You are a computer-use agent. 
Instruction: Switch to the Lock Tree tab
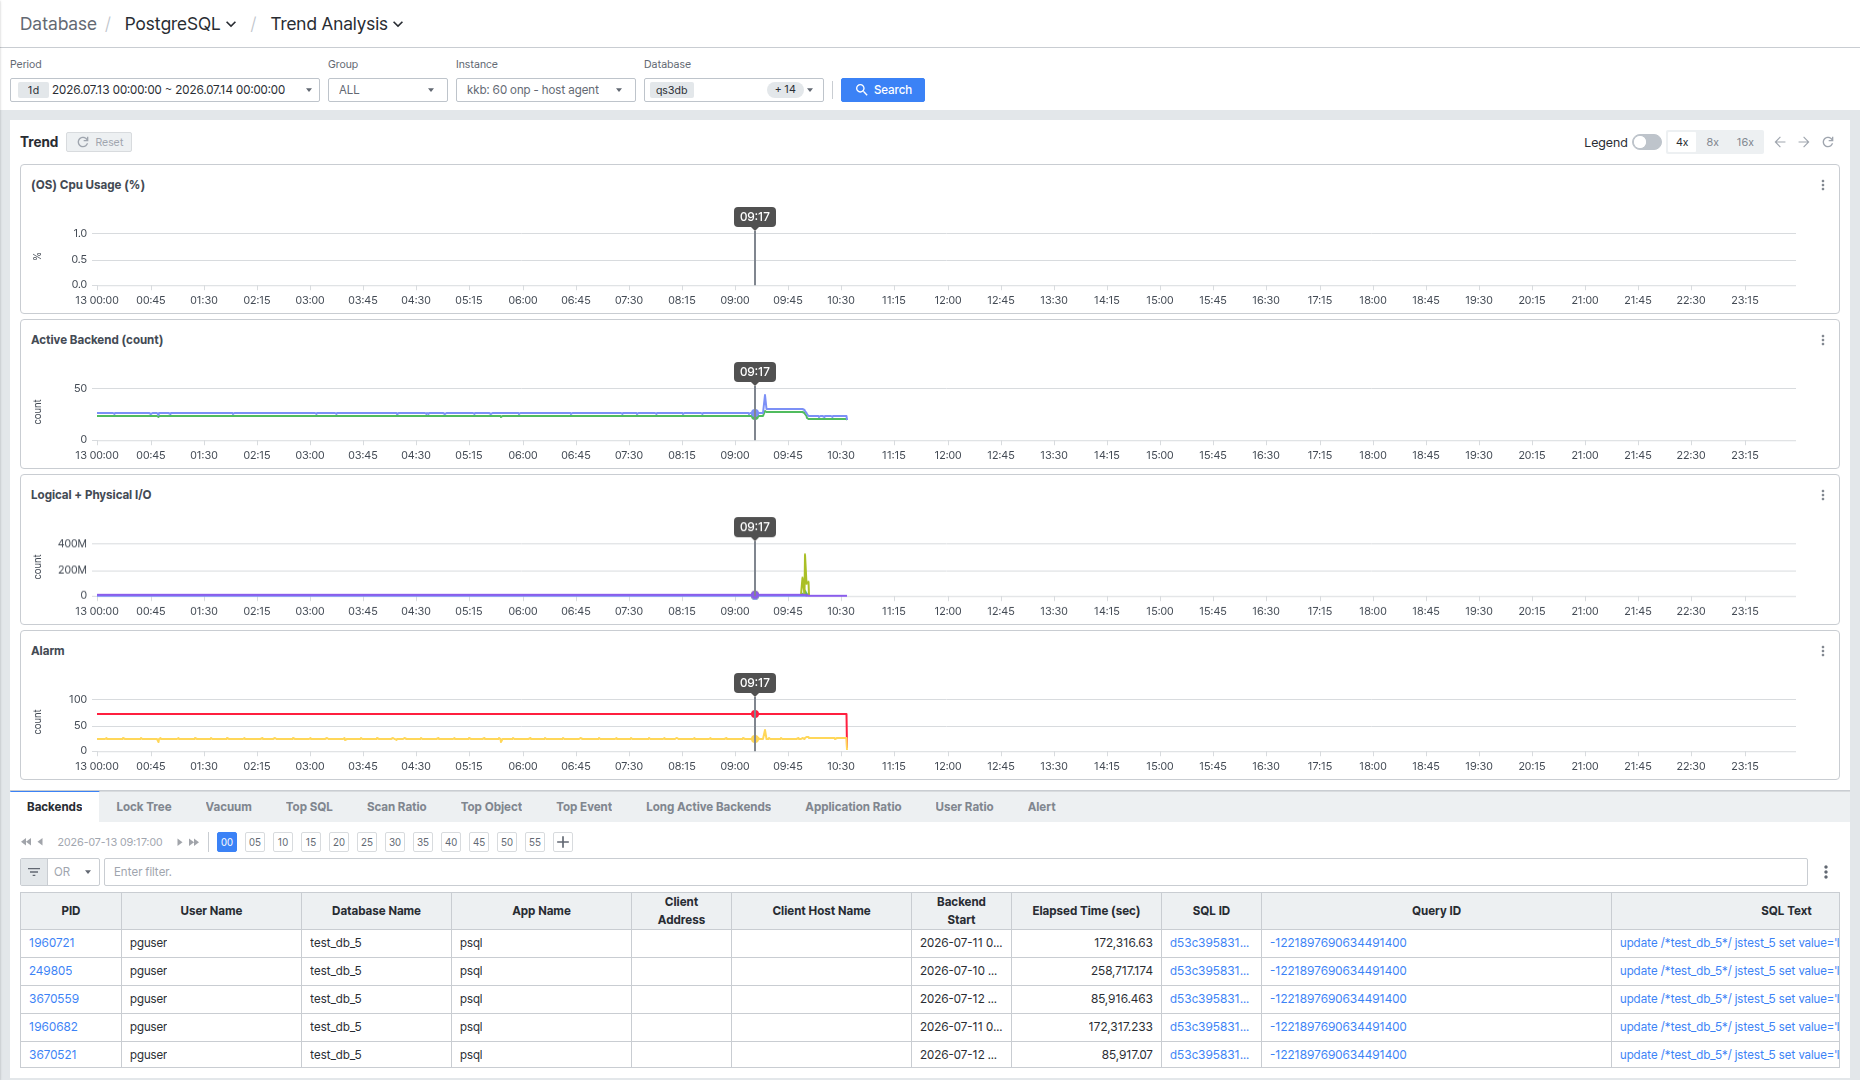143,807
